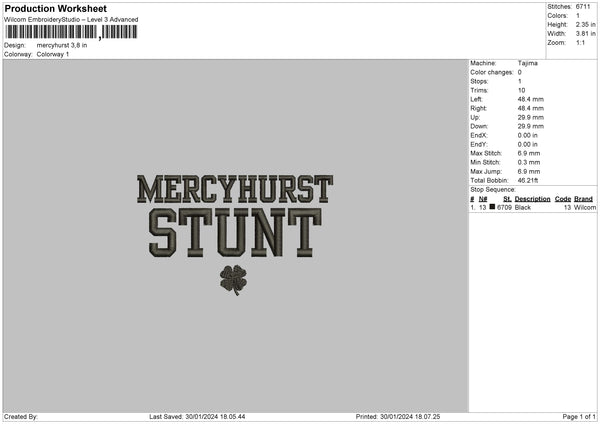Screen dimensions: 600x424
Task: Click the Stop Sequence heading
Action: [x=493, y=190]
